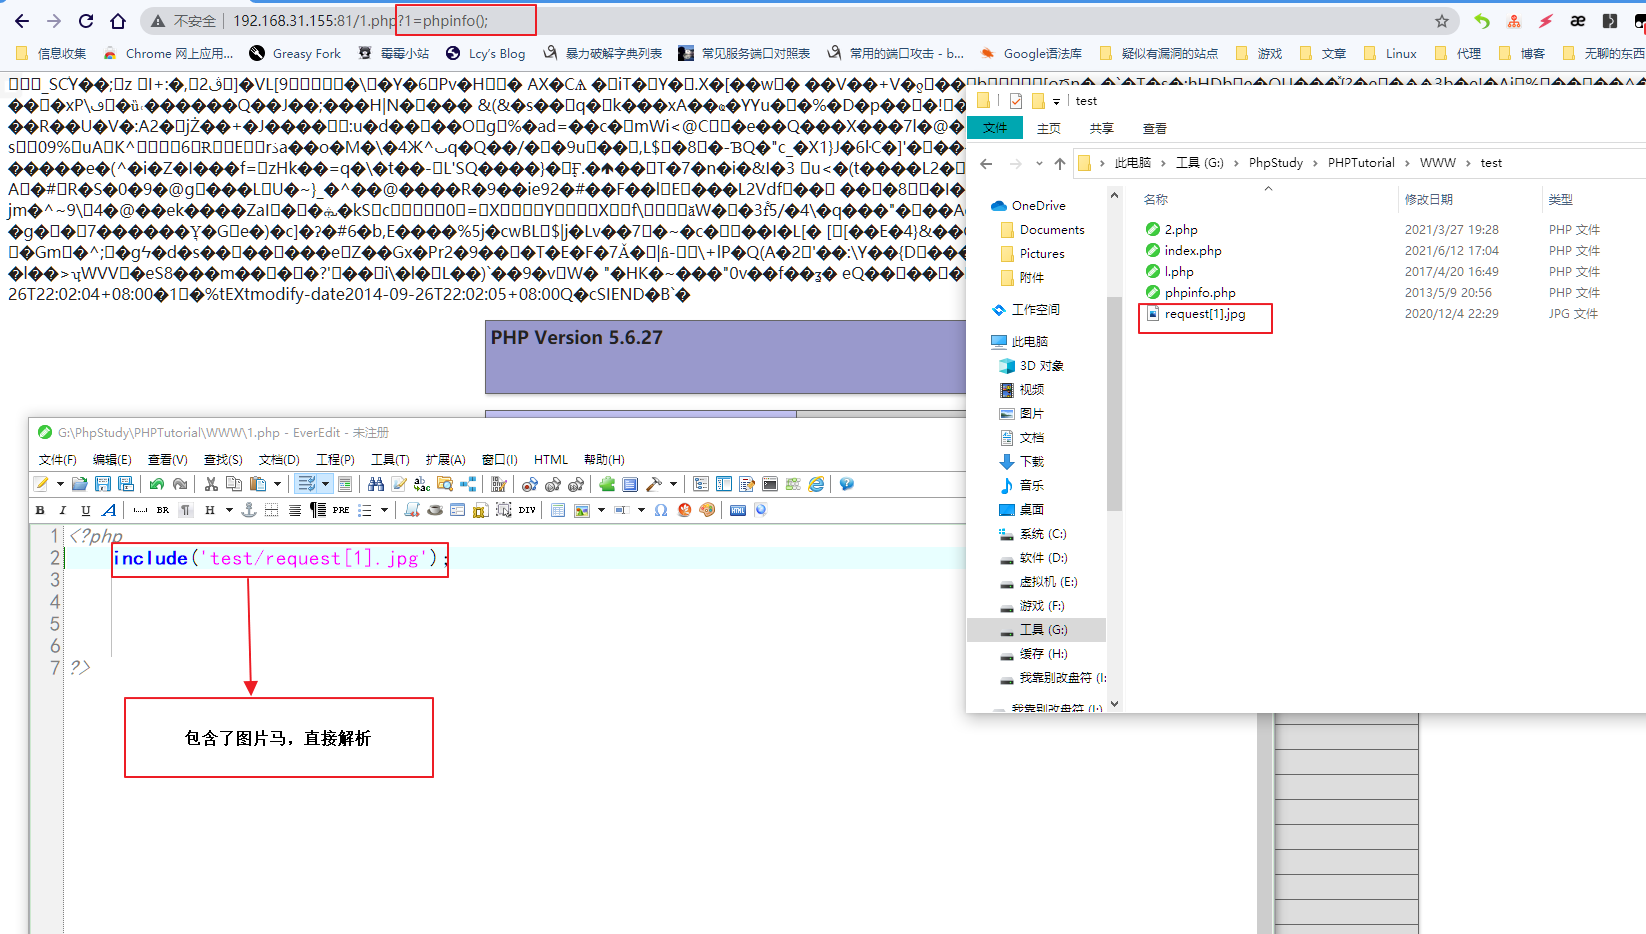Click the Save file icon in EverEdit toolbar
The width and height of the screenshot is (1646, 934).
tap(103, 484)
